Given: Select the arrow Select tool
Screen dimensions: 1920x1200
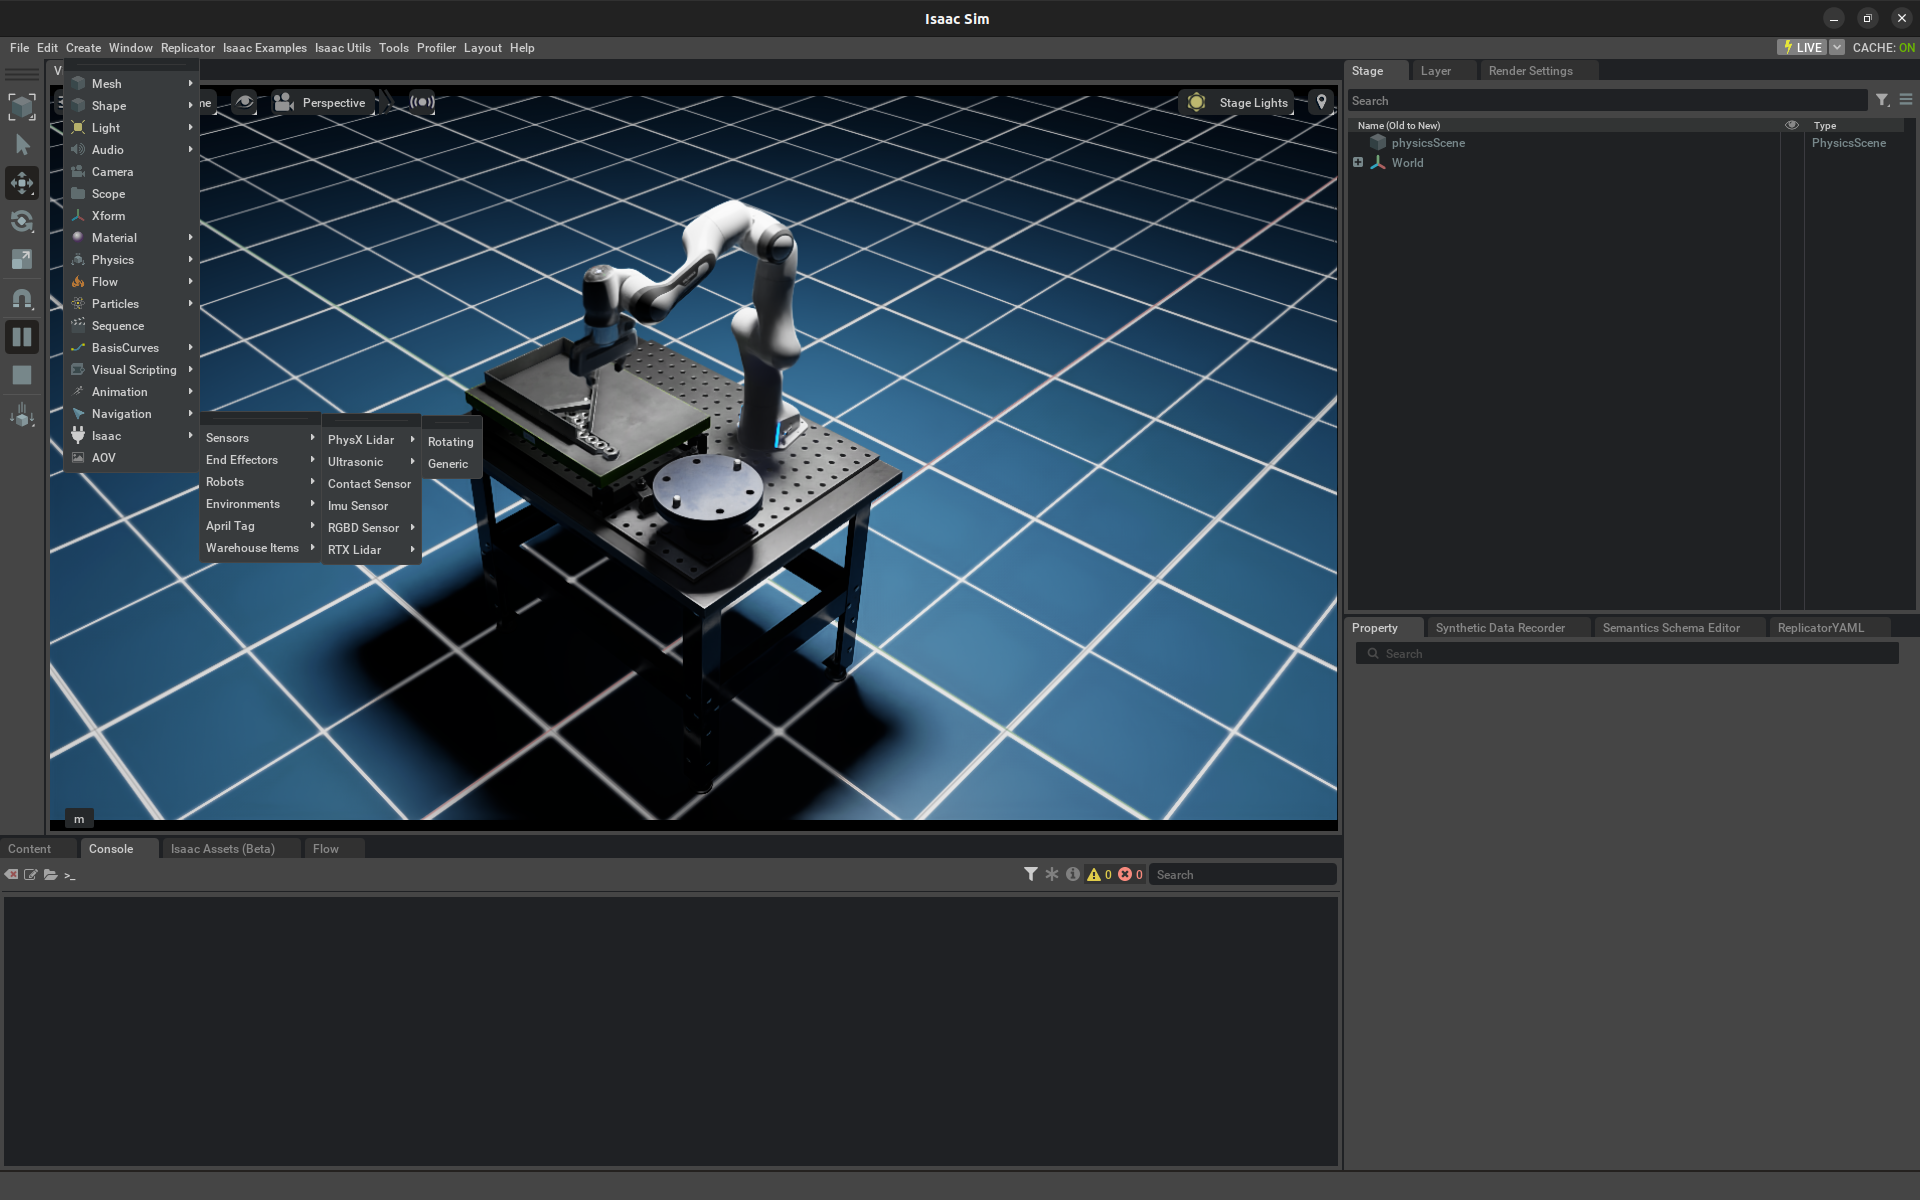Looking at the screenshot, I should click(22, 145).
